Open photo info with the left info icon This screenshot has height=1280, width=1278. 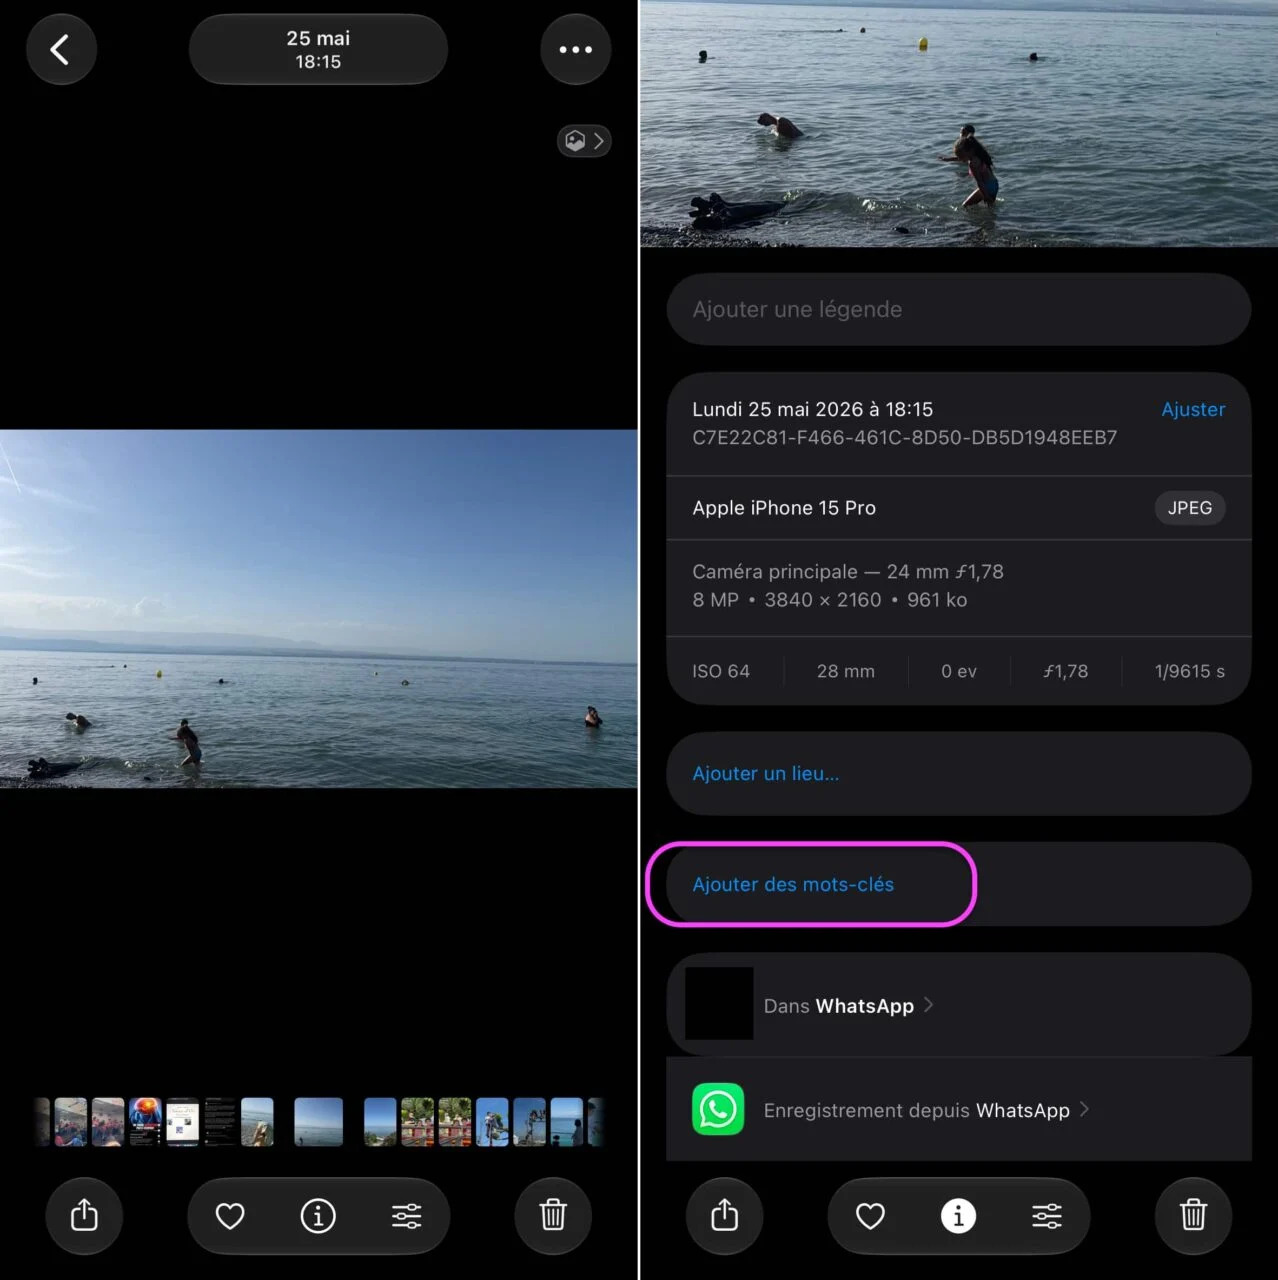pos(318,1215)
